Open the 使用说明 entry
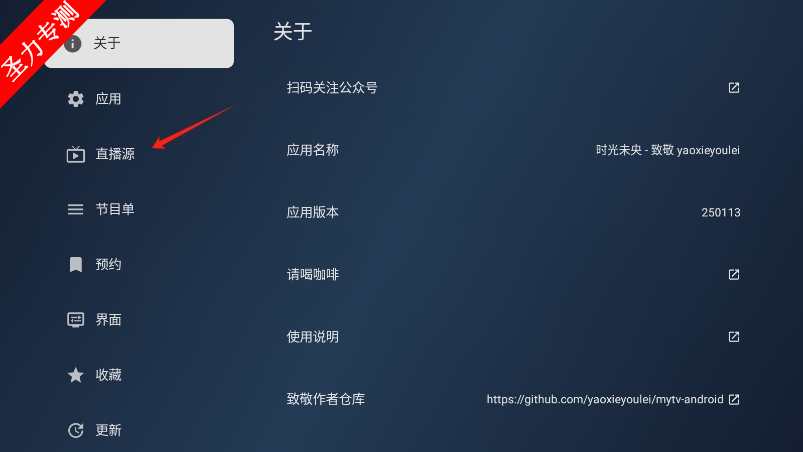Screen dimensions: 803x452 pos(513,337)
